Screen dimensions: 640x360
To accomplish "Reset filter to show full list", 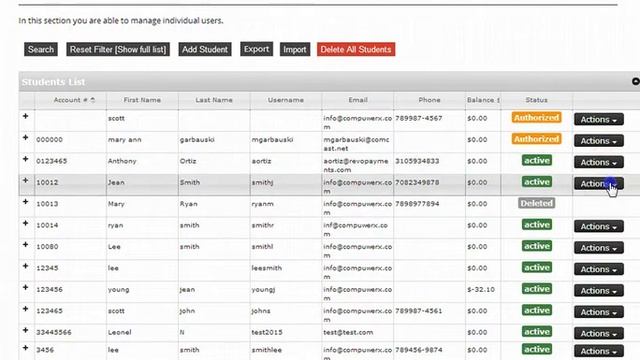I will coord(118,49).
